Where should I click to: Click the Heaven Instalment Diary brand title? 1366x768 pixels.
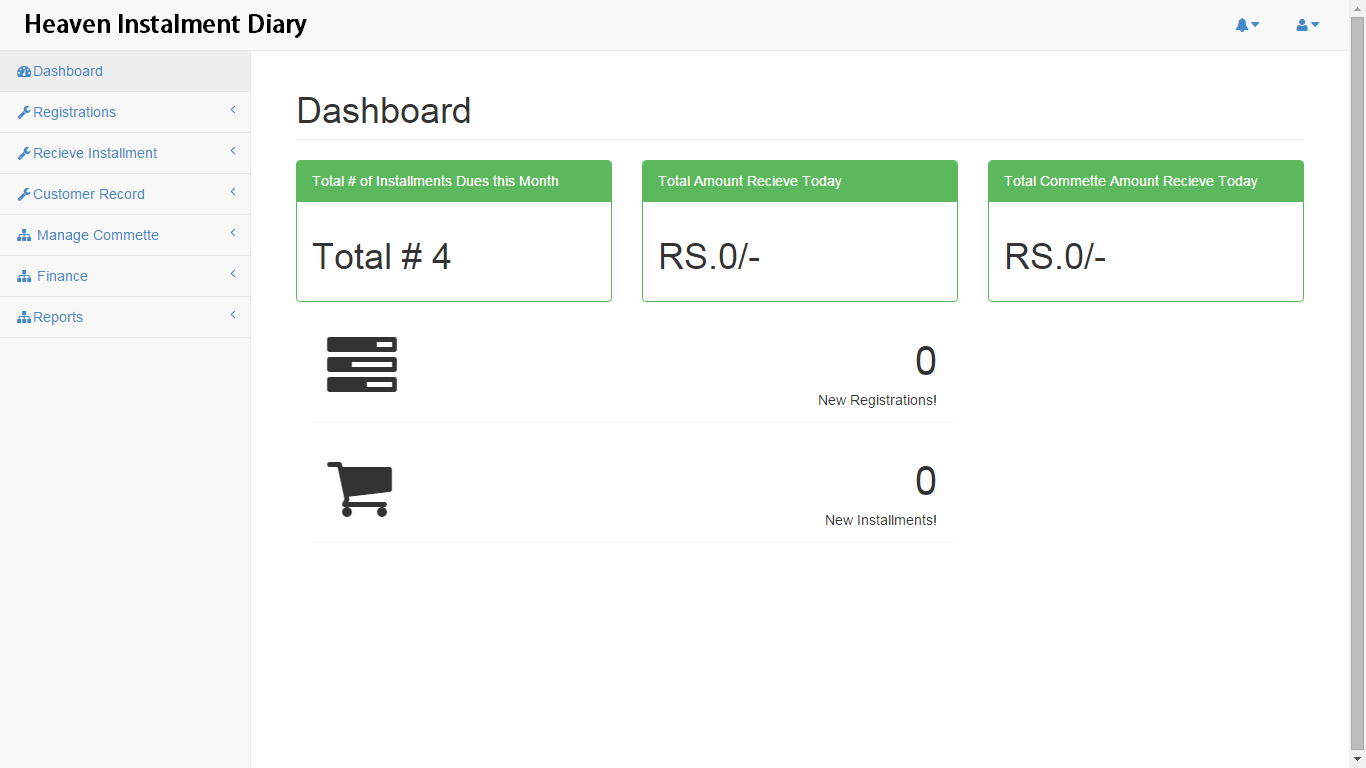(165, 24)
